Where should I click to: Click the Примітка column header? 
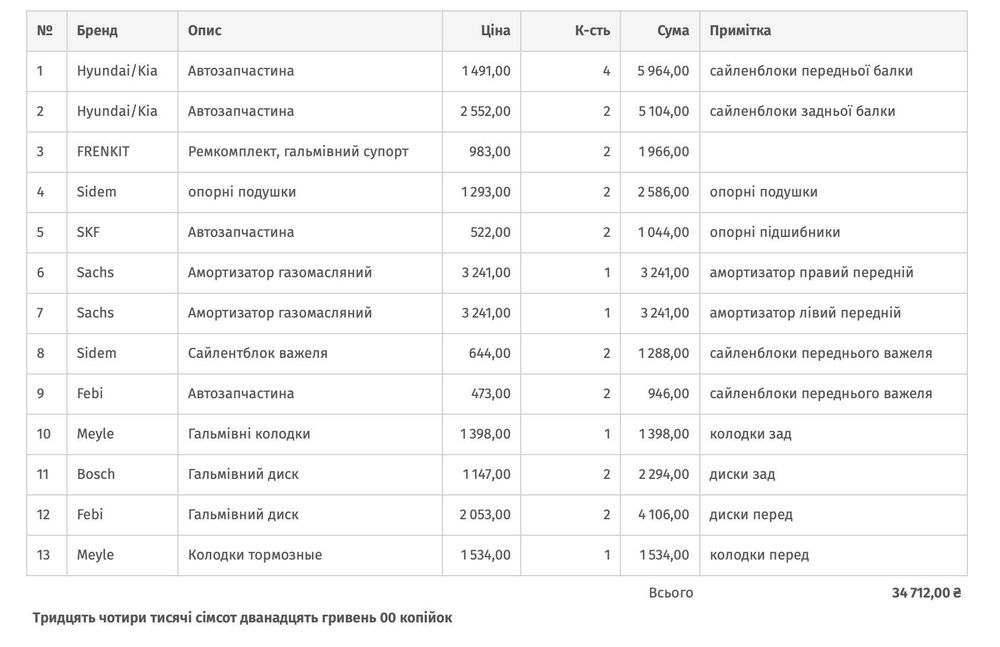tap(740, 31)
